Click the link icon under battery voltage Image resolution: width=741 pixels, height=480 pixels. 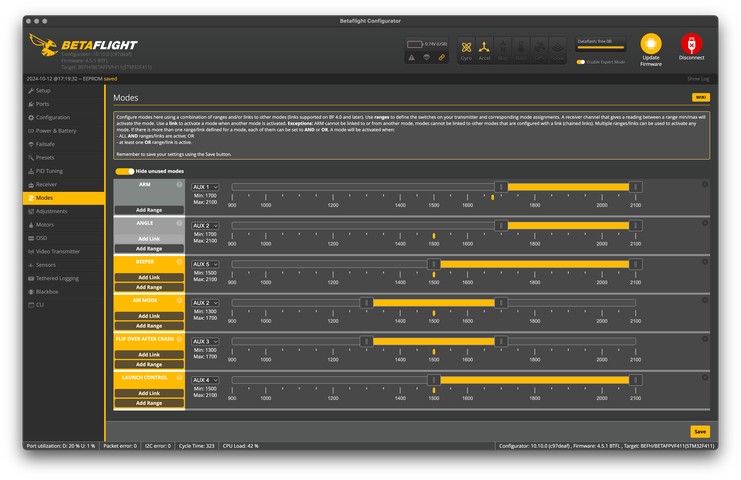[441, 57]
